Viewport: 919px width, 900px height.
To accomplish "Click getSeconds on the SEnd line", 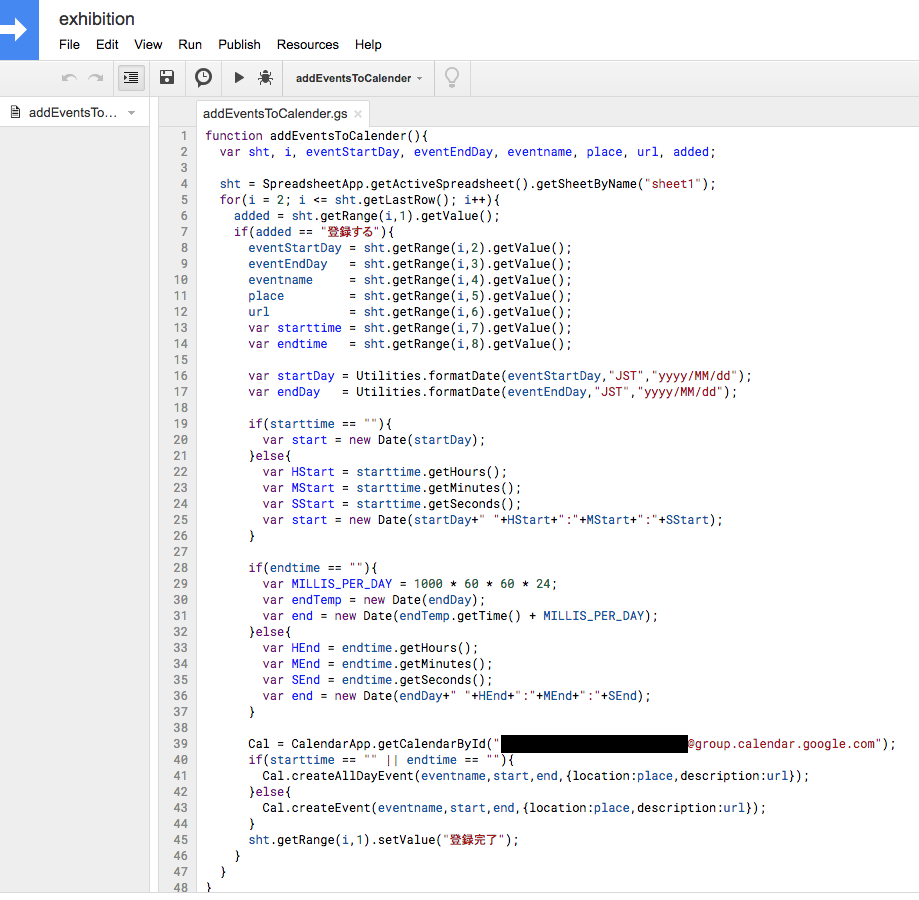I will [435, 680].
